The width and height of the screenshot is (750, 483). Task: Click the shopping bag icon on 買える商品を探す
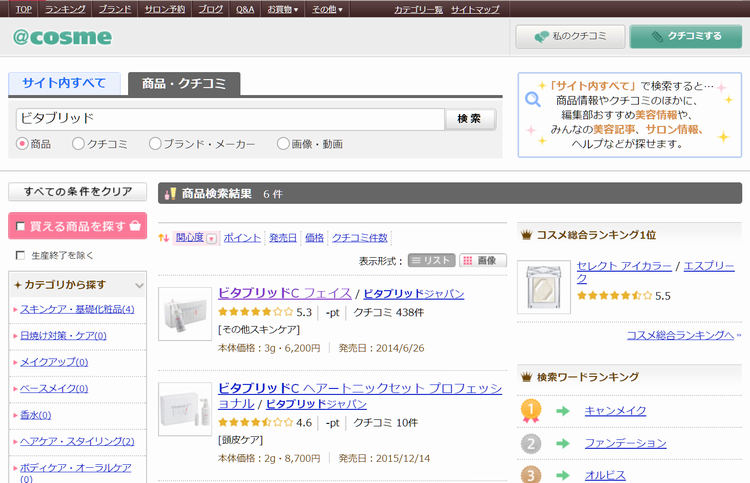135,225
